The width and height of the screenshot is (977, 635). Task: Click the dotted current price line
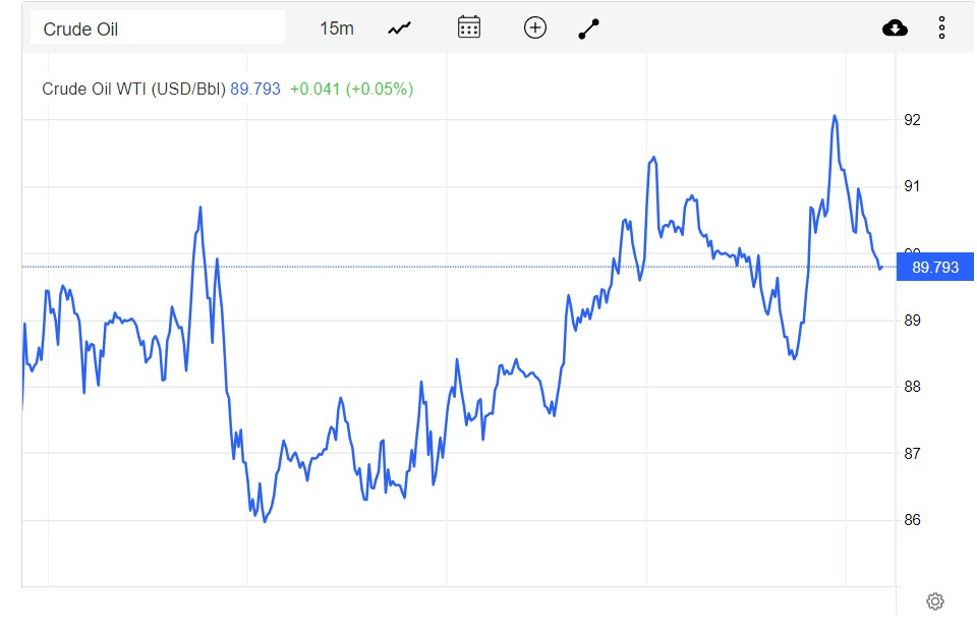click(459, 267)
